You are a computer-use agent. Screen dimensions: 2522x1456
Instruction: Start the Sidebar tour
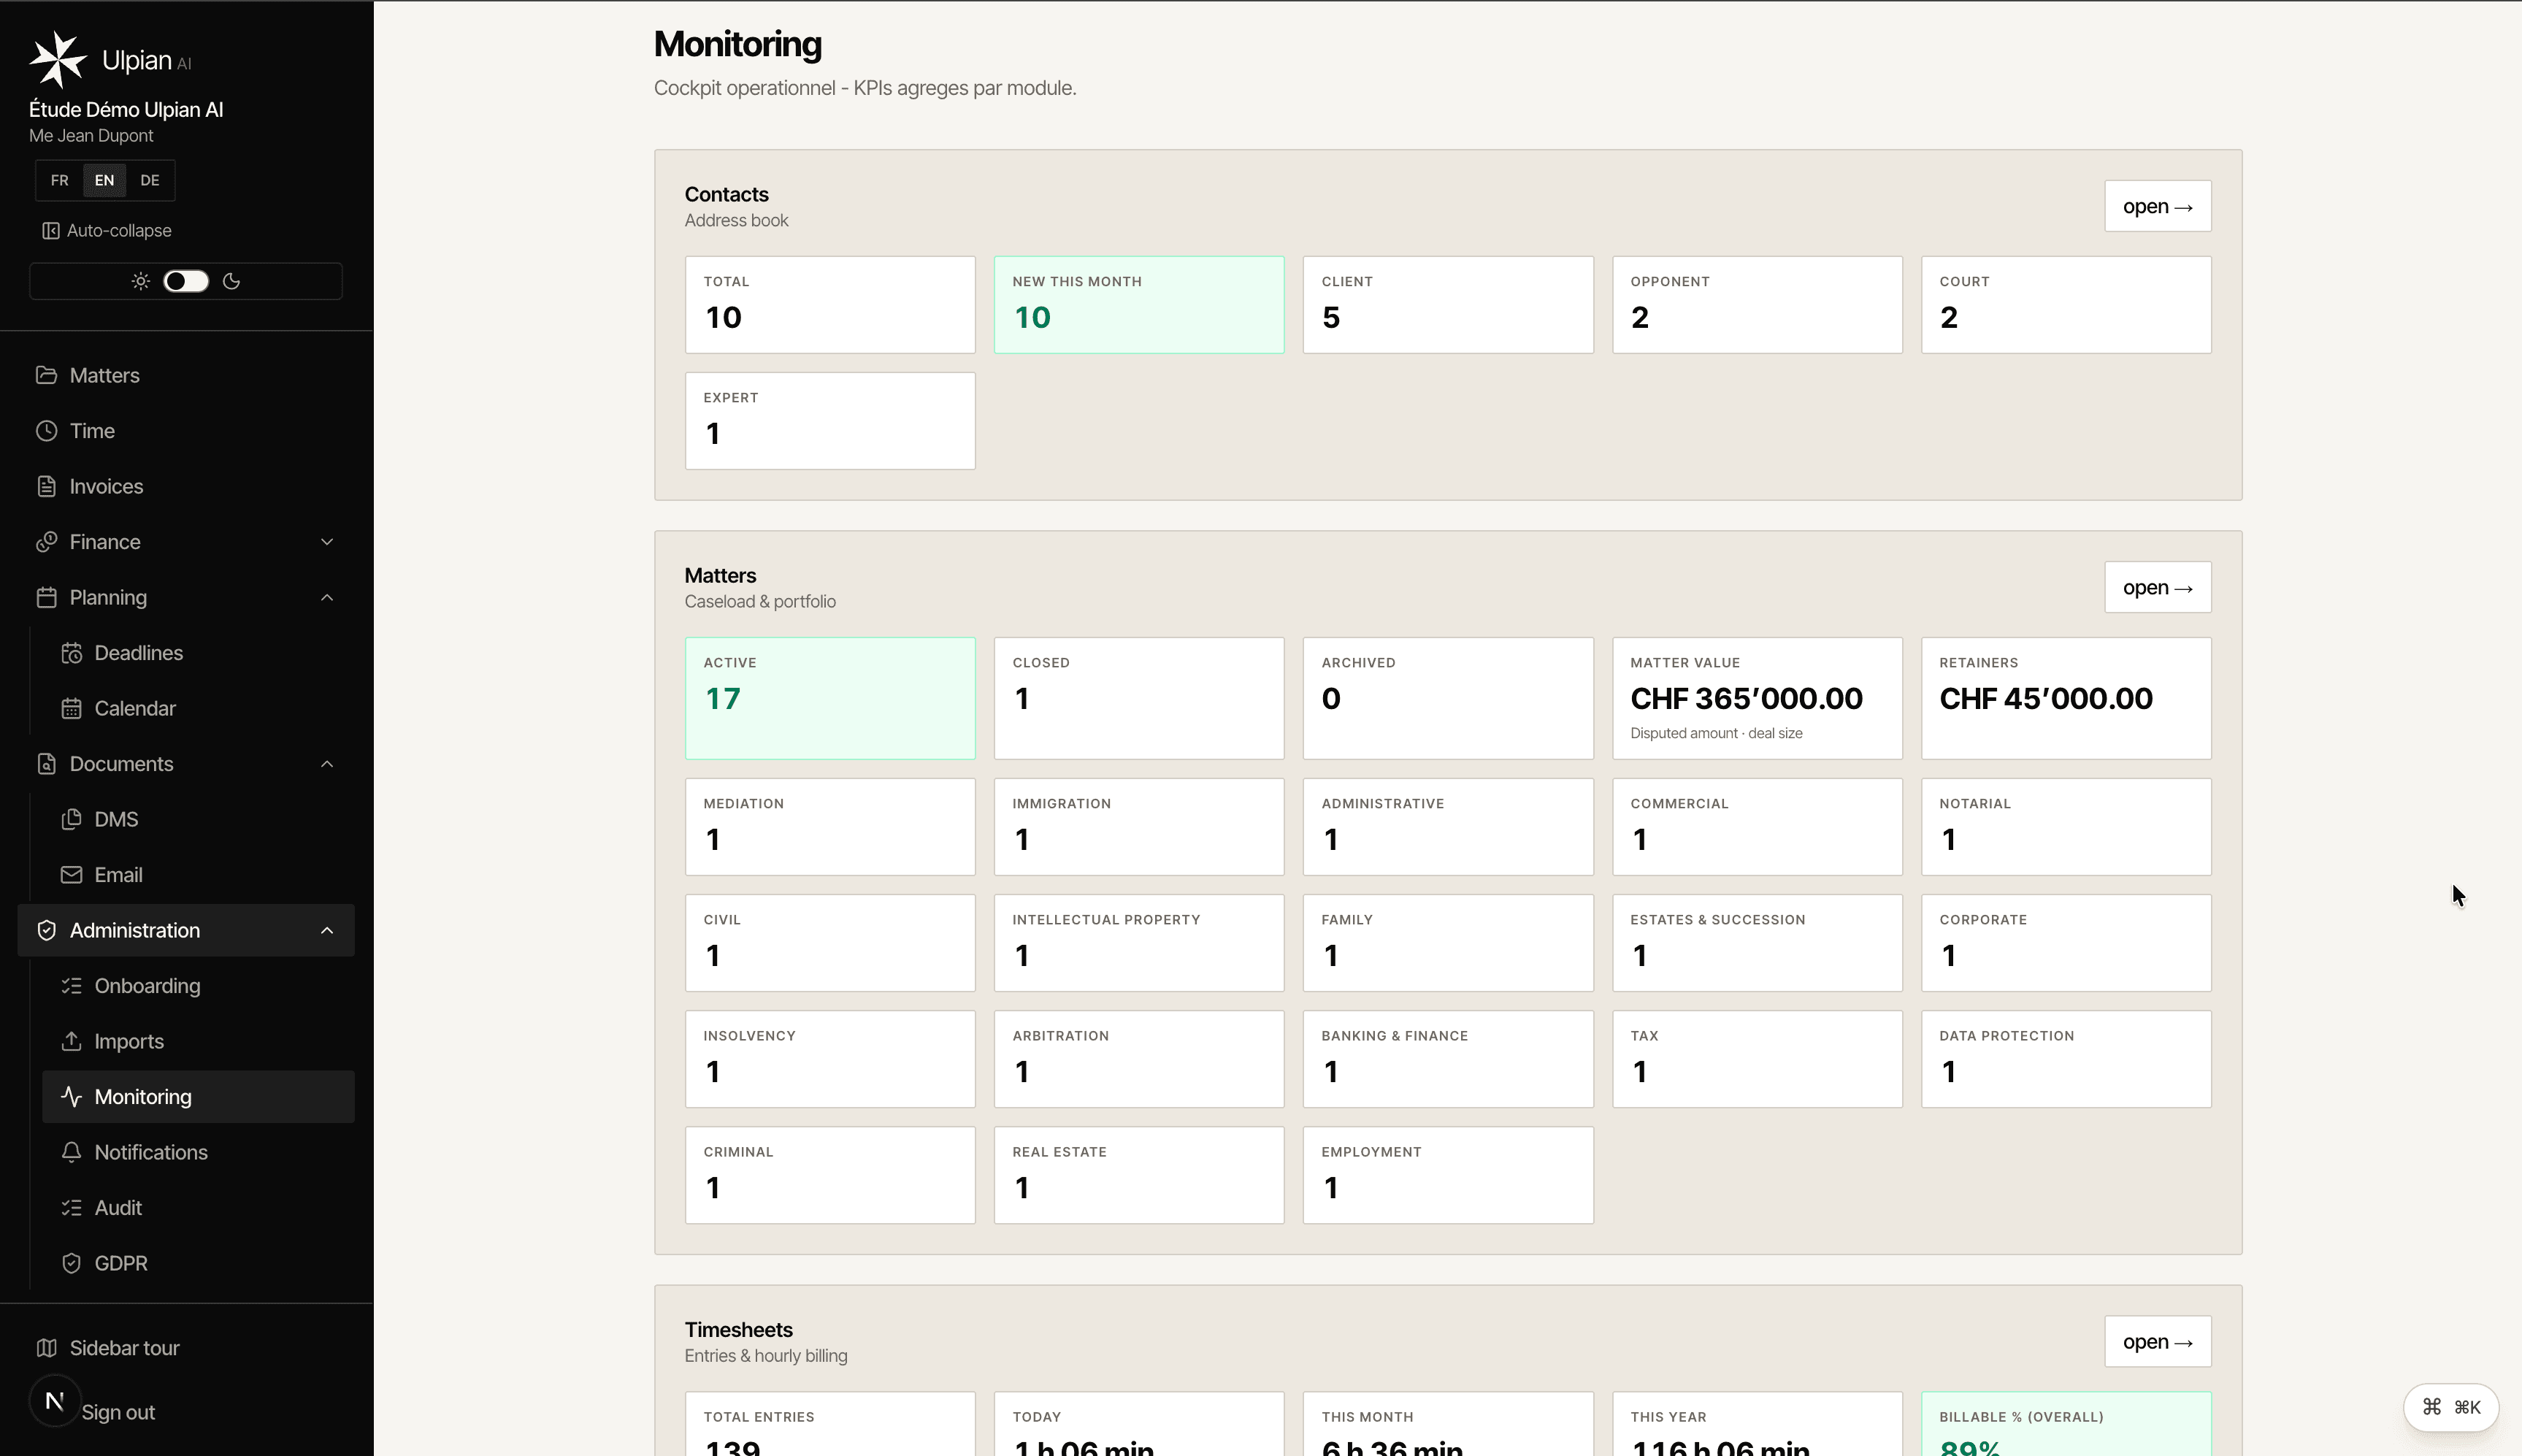pos(186,1348)
